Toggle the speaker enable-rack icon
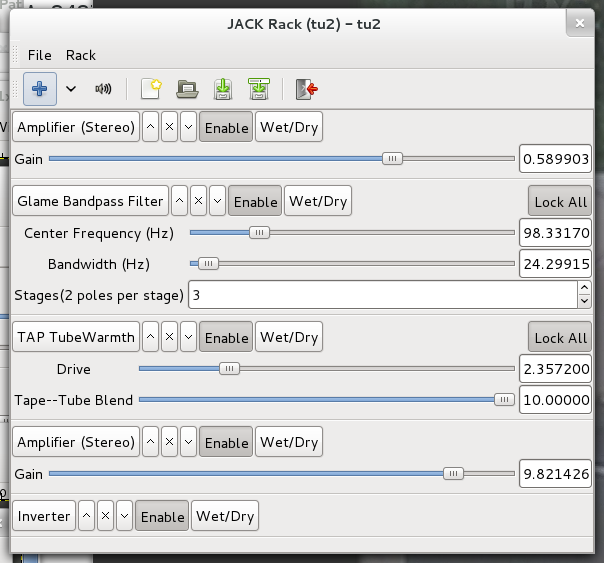The height and width of the screenshot is (563, 604). [103, 89]
